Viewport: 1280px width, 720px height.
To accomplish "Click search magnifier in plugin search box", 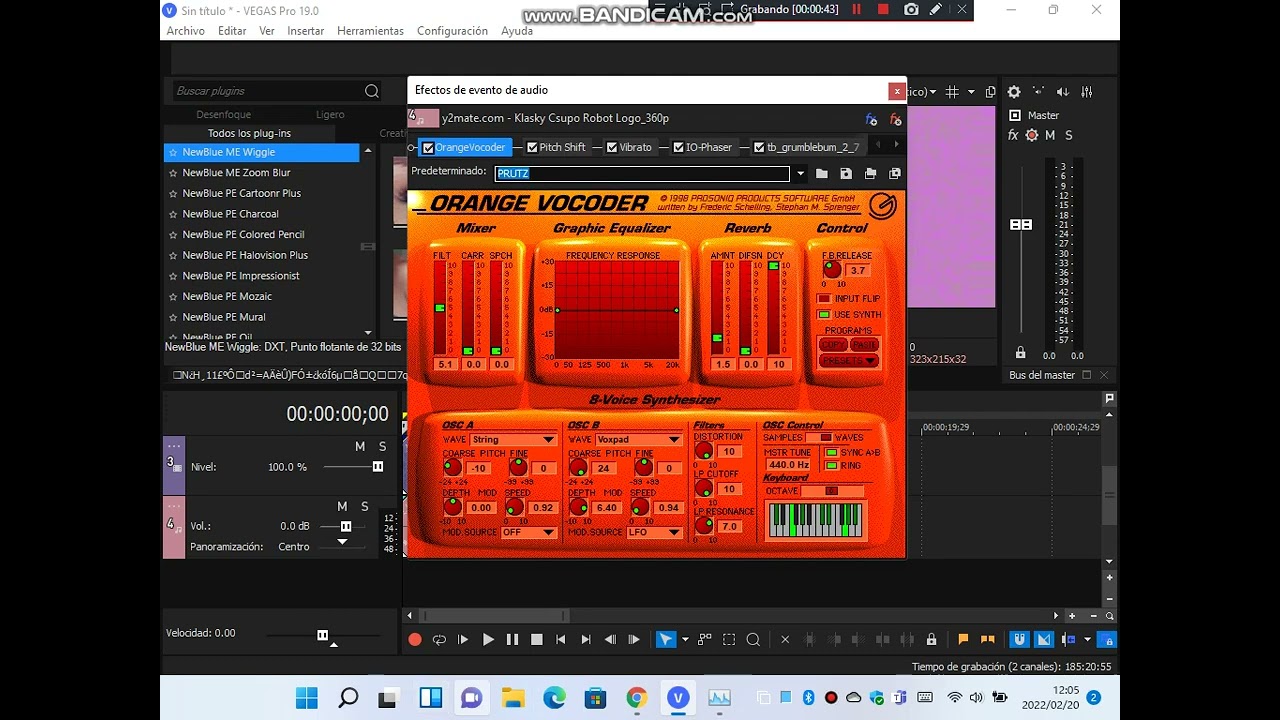I will click(372, 91).
